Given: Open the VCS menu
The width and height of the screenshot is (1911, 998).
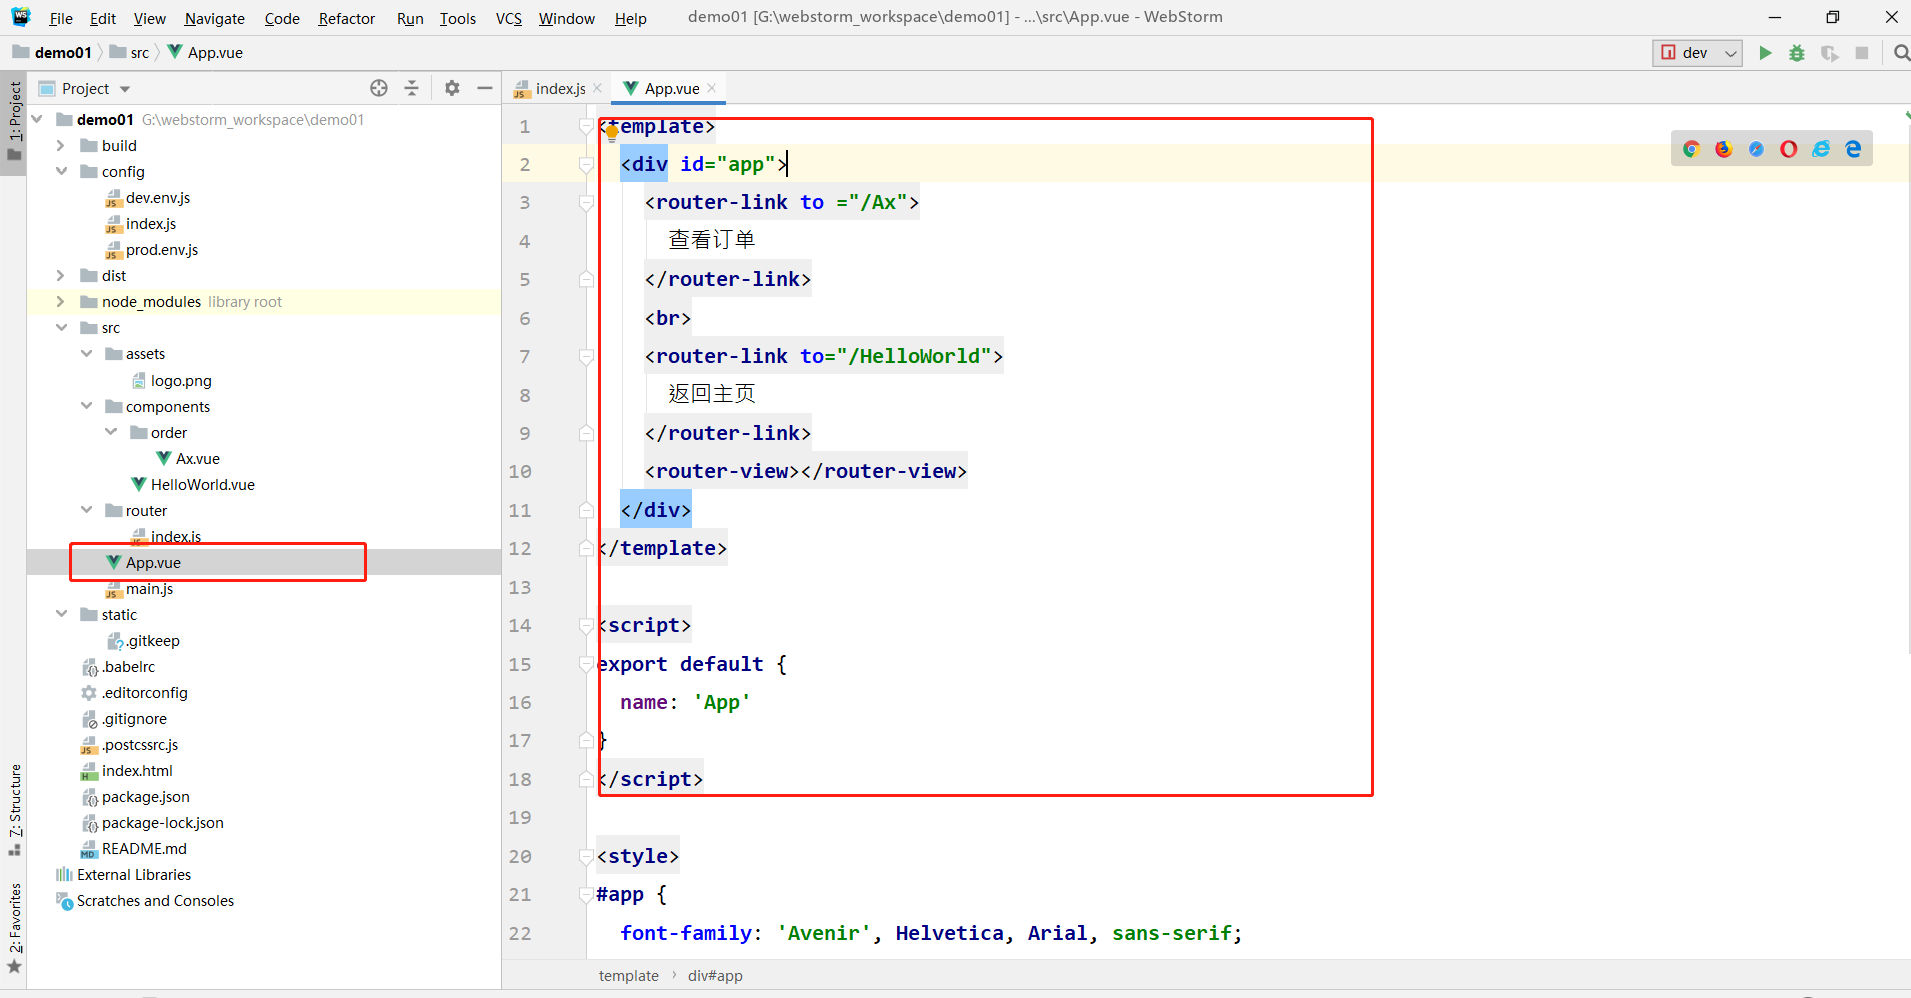Looking at the screenshot, I should [x=509, y=18].
